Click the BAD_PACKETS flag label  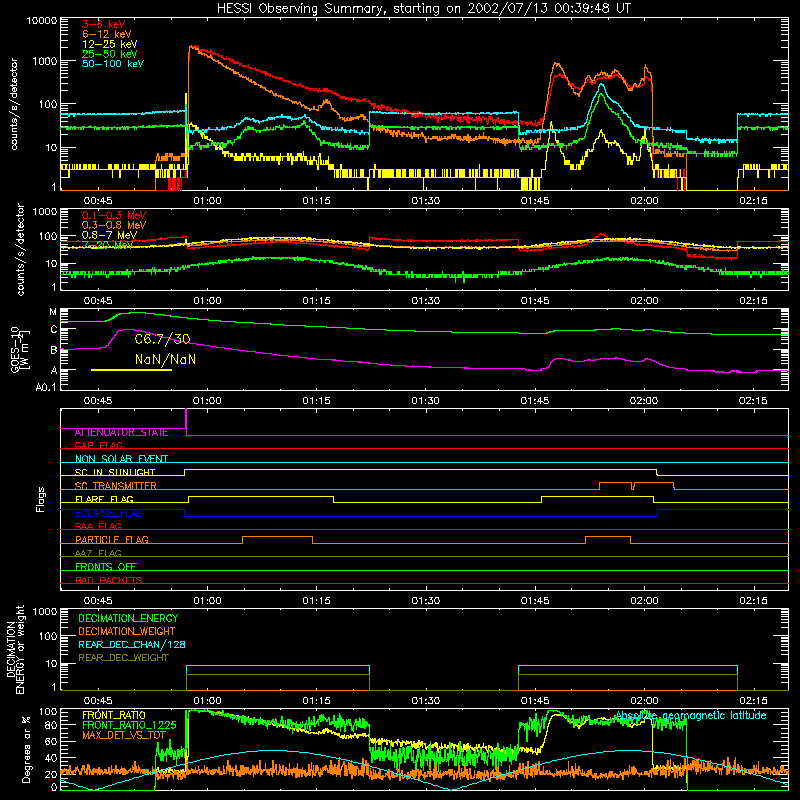[109, 580]
